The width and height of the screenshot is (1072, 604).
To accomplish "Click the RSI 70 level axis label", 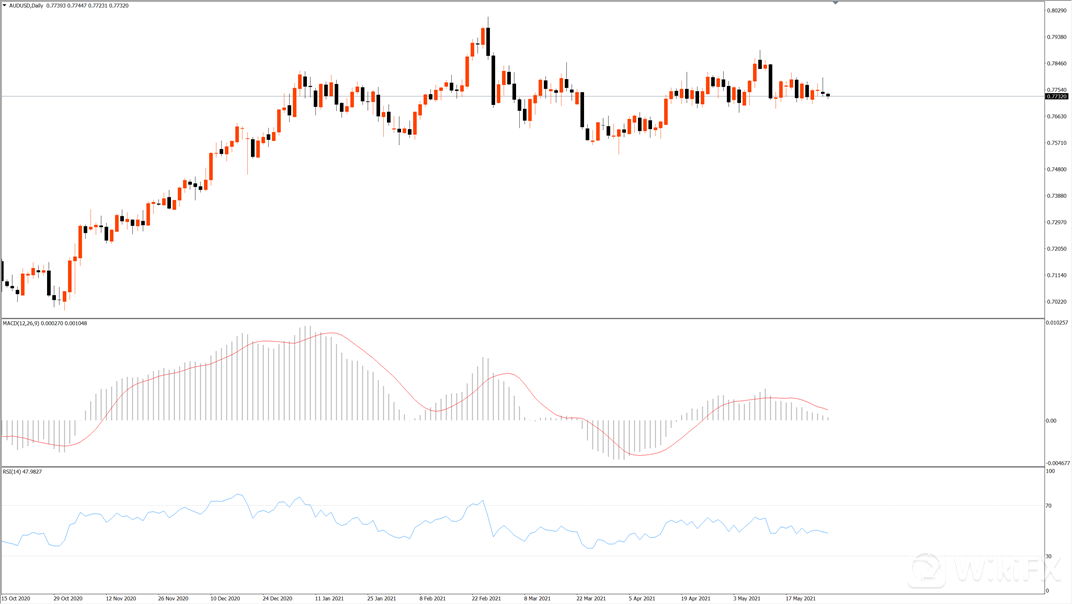I will 1050,506.
